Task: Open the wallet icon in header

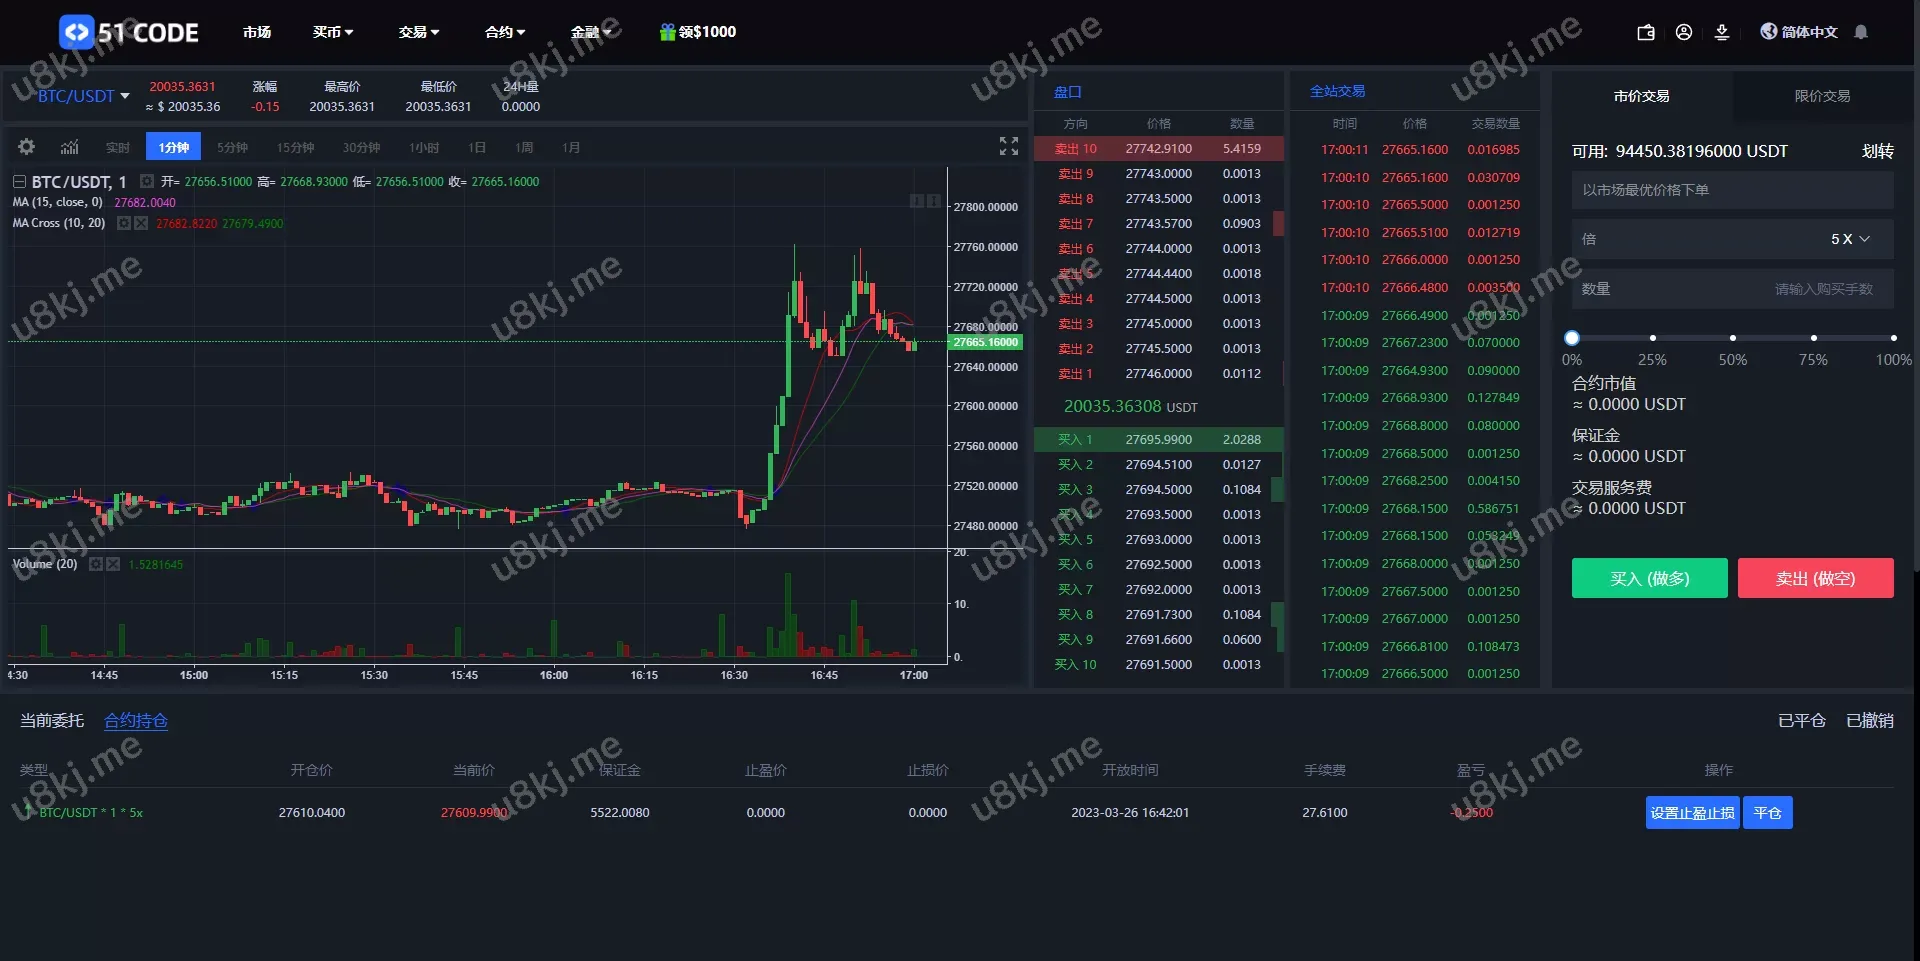Action: point(1646,32)
